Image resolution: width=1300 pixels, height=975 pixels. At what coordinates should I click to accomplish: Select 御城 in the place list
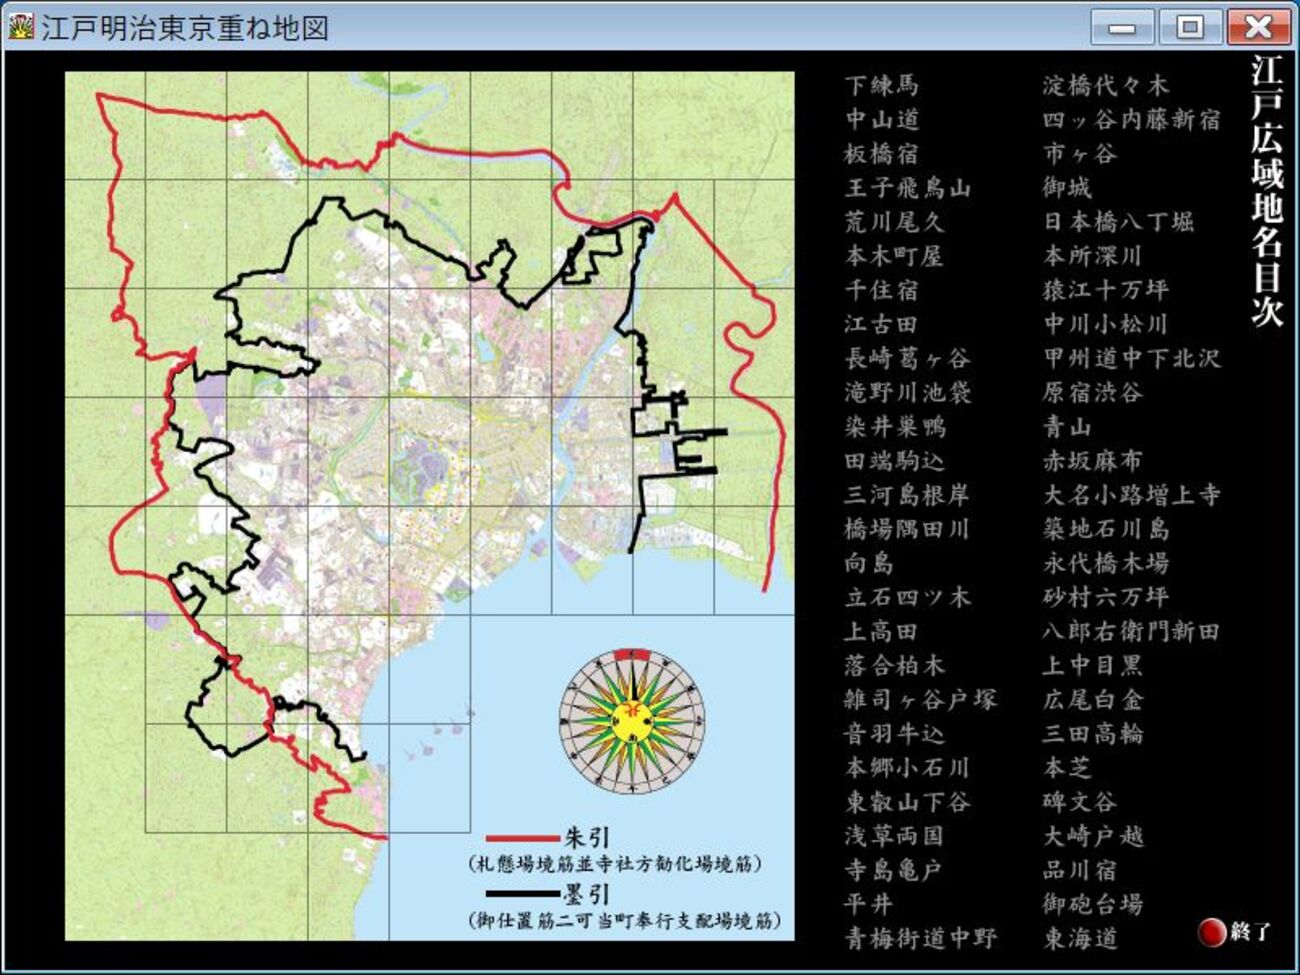tap(1067, 187)
